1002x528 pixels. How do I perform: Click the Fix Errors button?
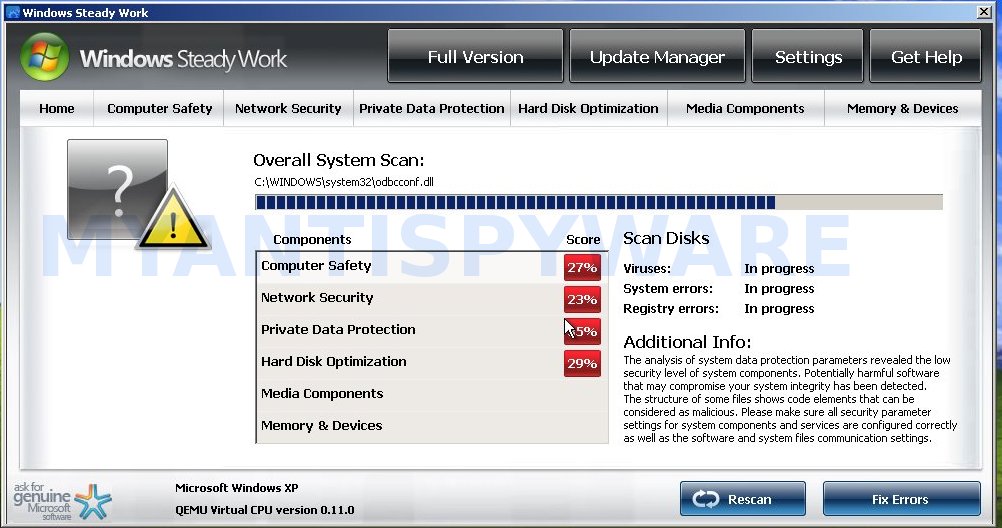[x=901, y=499]
